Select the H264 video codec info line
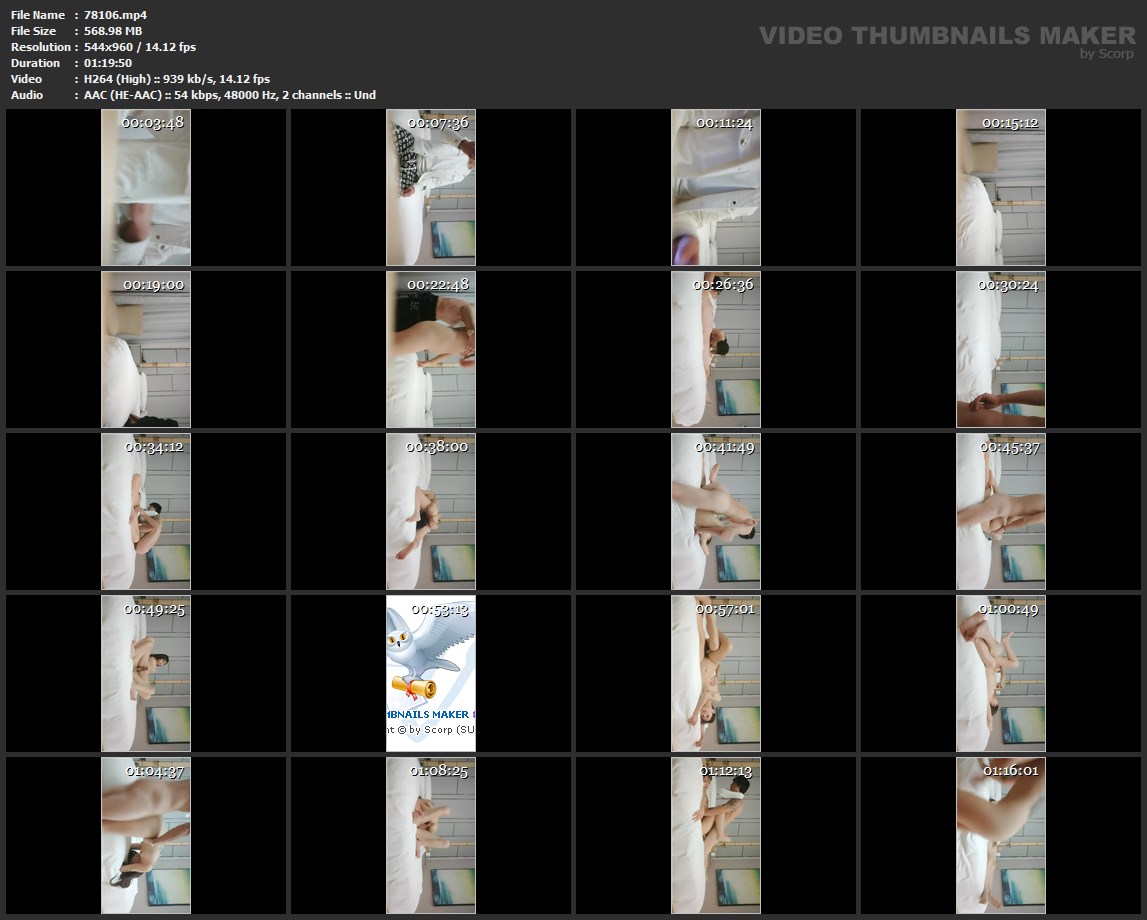The image size is (1147, 920). pyautogui.click(x=177, y=79)
